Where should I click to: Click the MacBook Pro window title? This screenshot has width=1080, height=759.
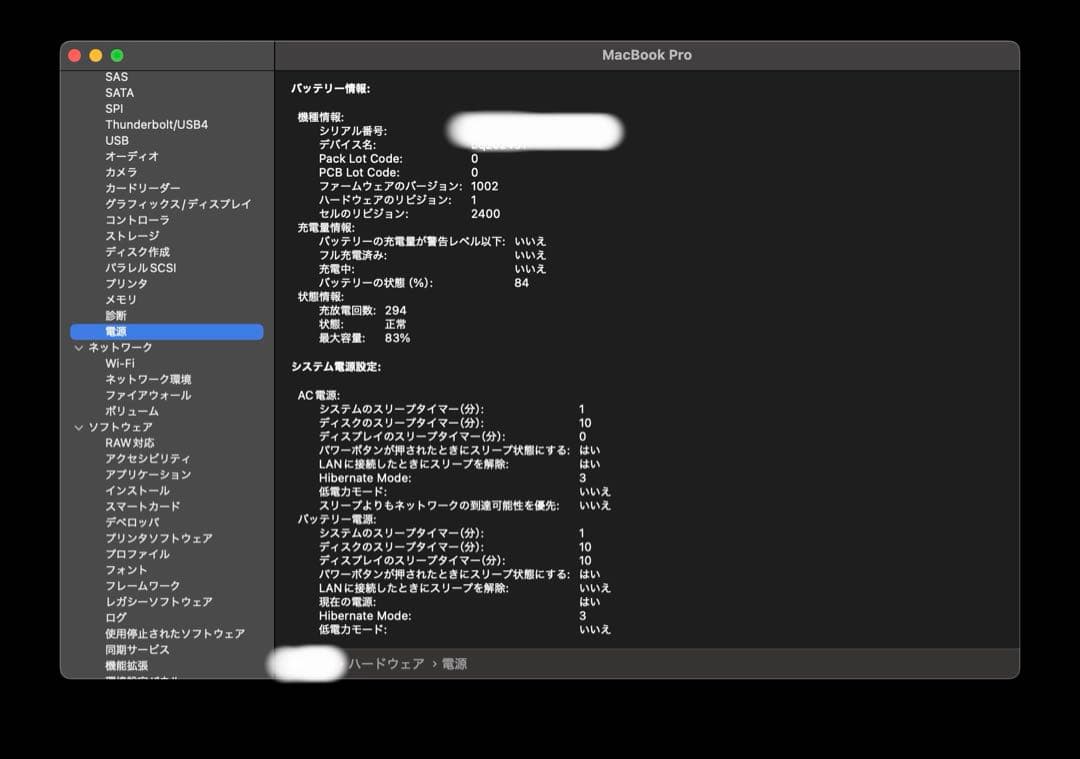point(647,55)
